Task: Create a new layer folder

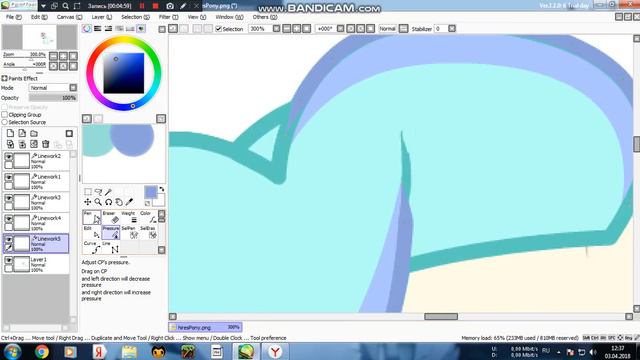Action: coord(34,133)
